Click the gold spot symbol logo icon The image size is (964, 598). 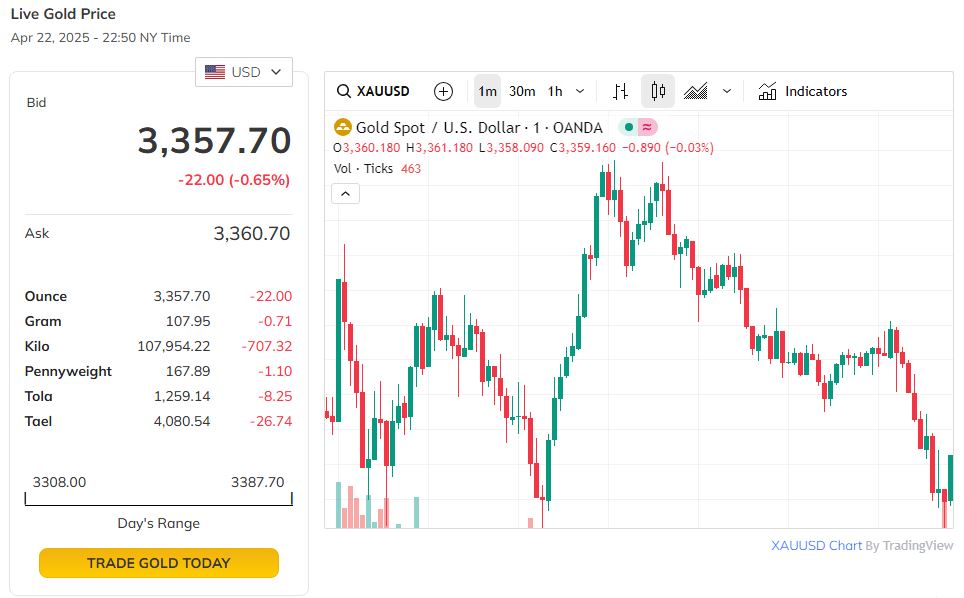click(x=343, y=127)
